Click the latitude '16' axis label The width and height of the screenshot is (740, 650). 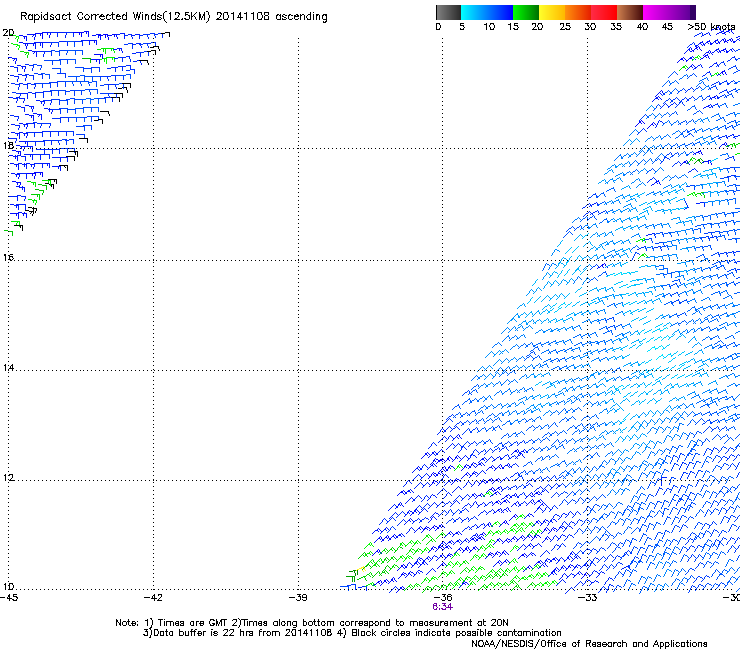[8, 258]
